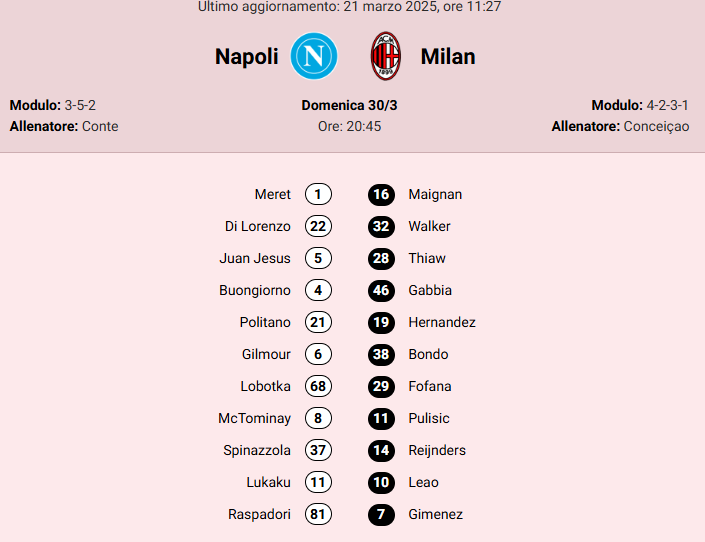The width and height of the screenshot is (705, 542).
Task: Click Meret's number 1 jersey badge
Action: click(318, 194)
